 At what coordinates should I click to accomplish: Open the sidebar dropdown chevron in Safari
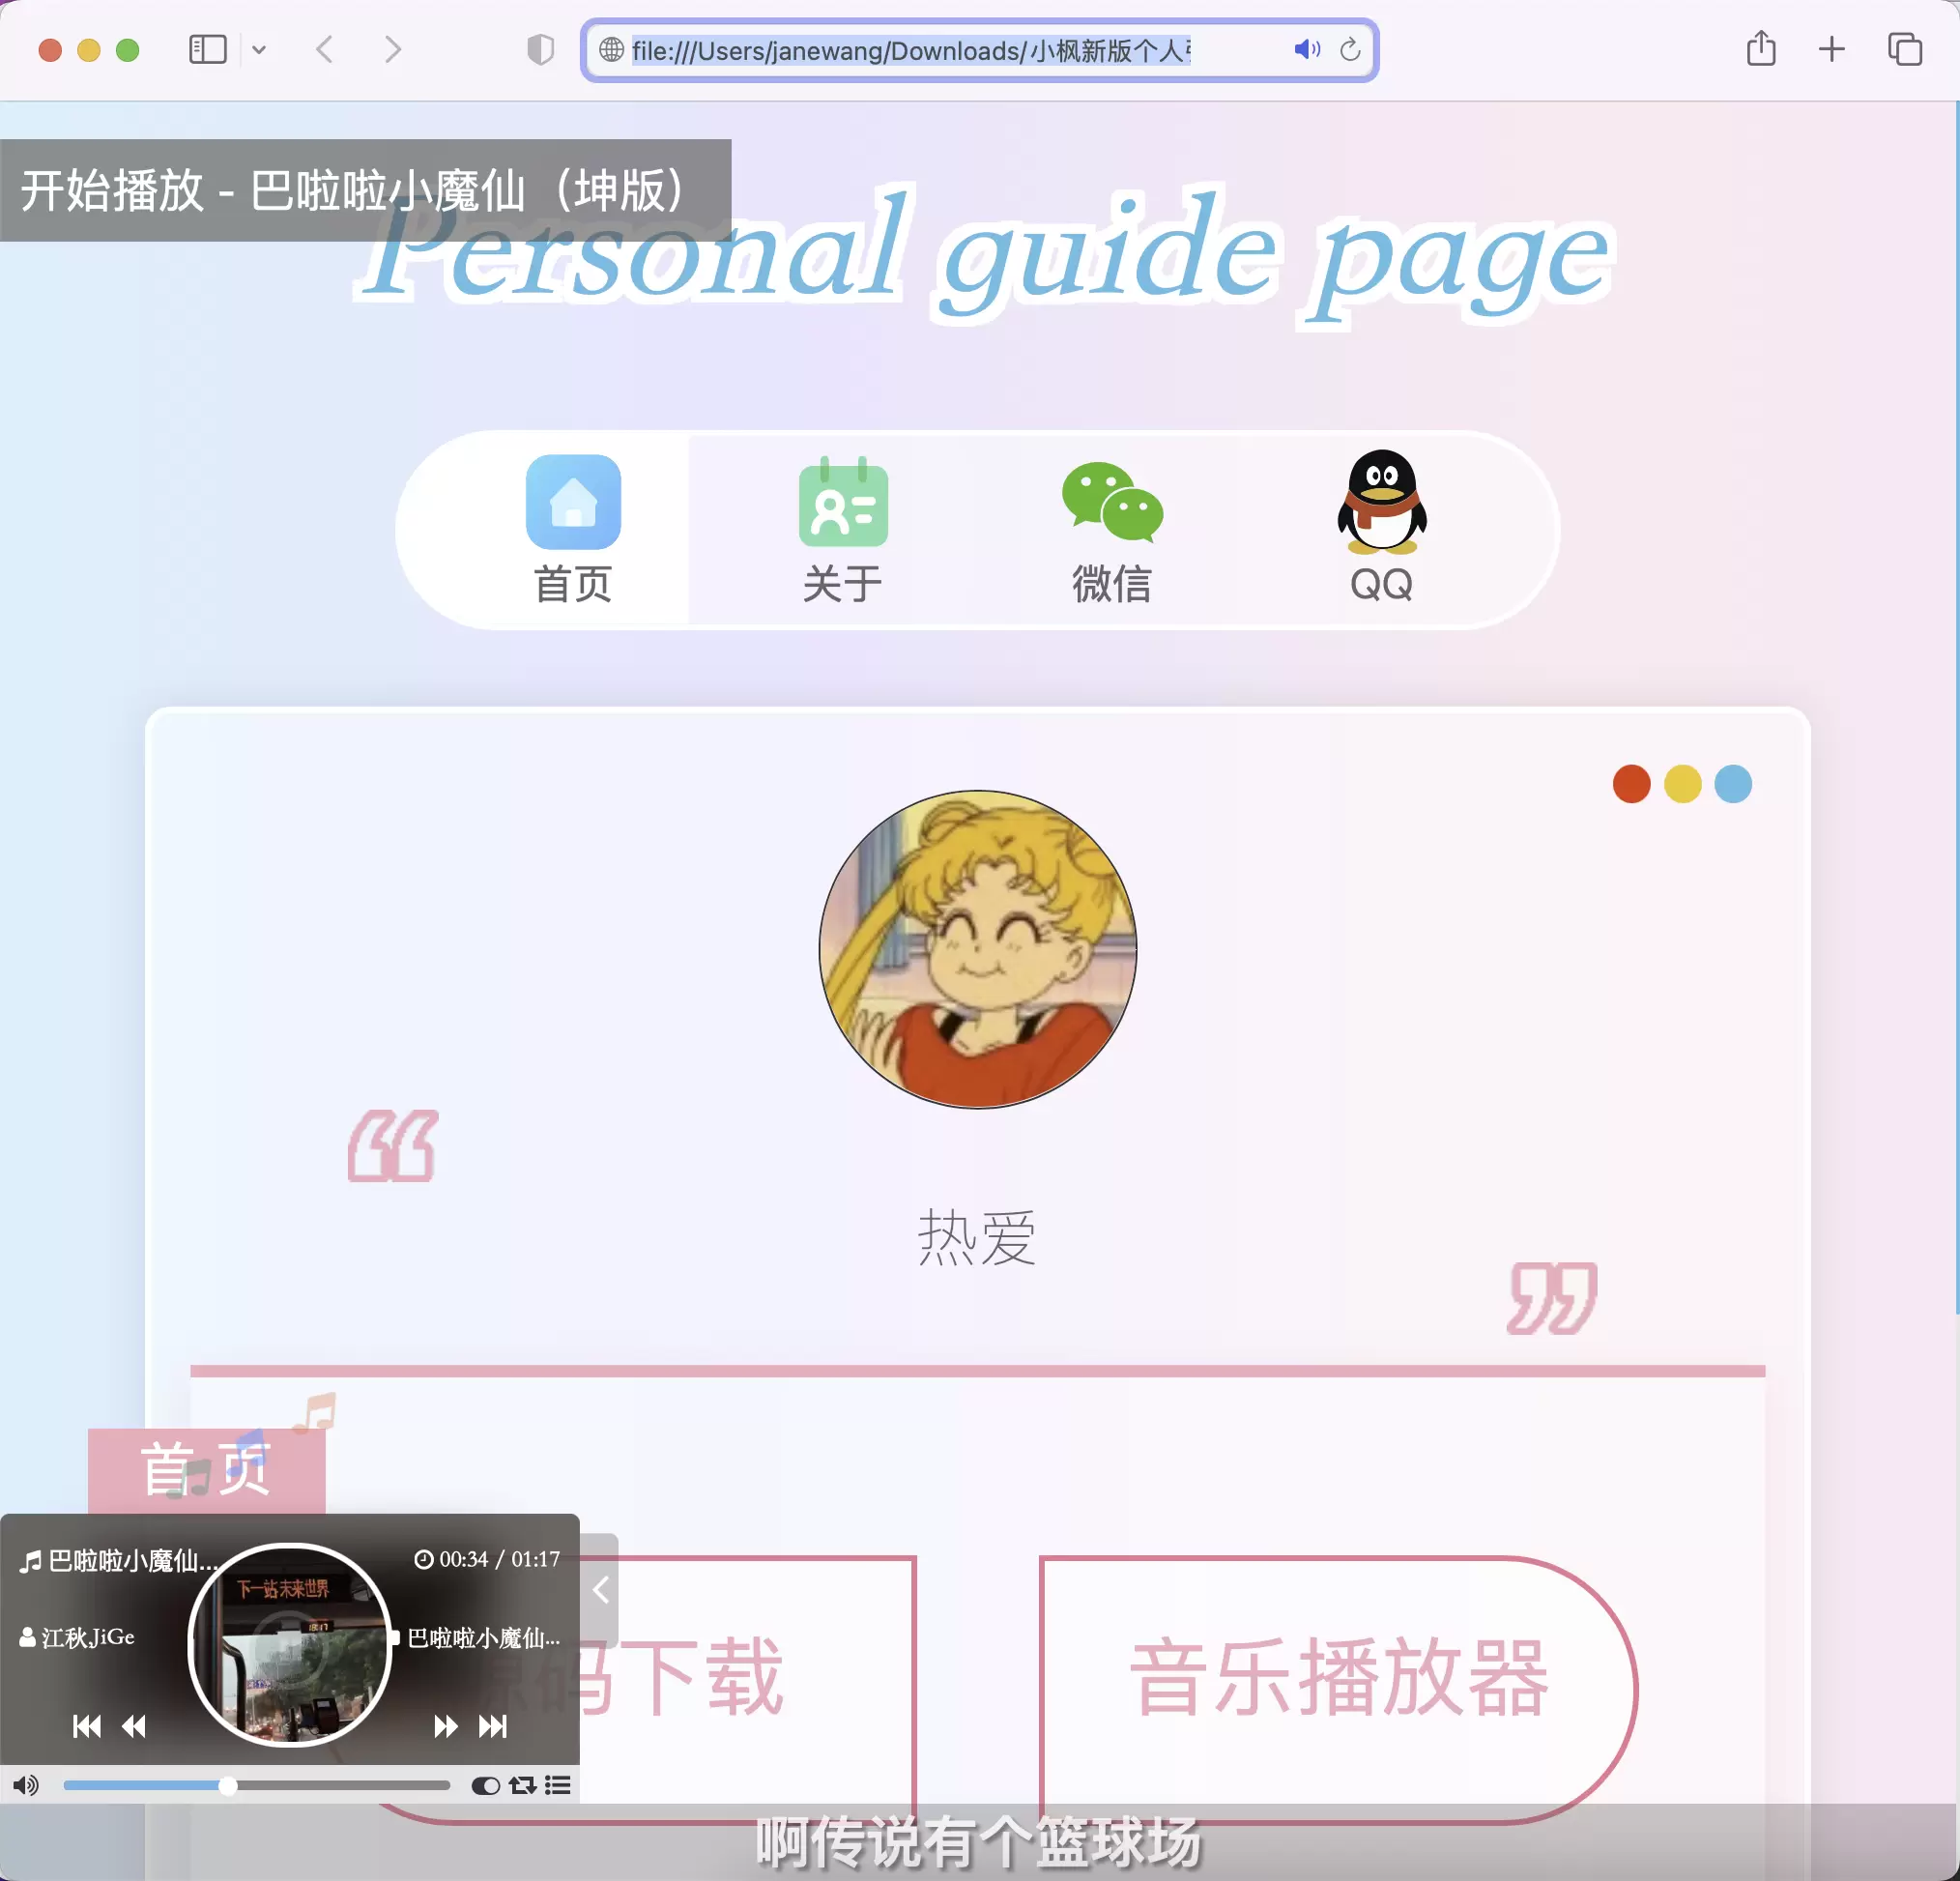point(259,49)
